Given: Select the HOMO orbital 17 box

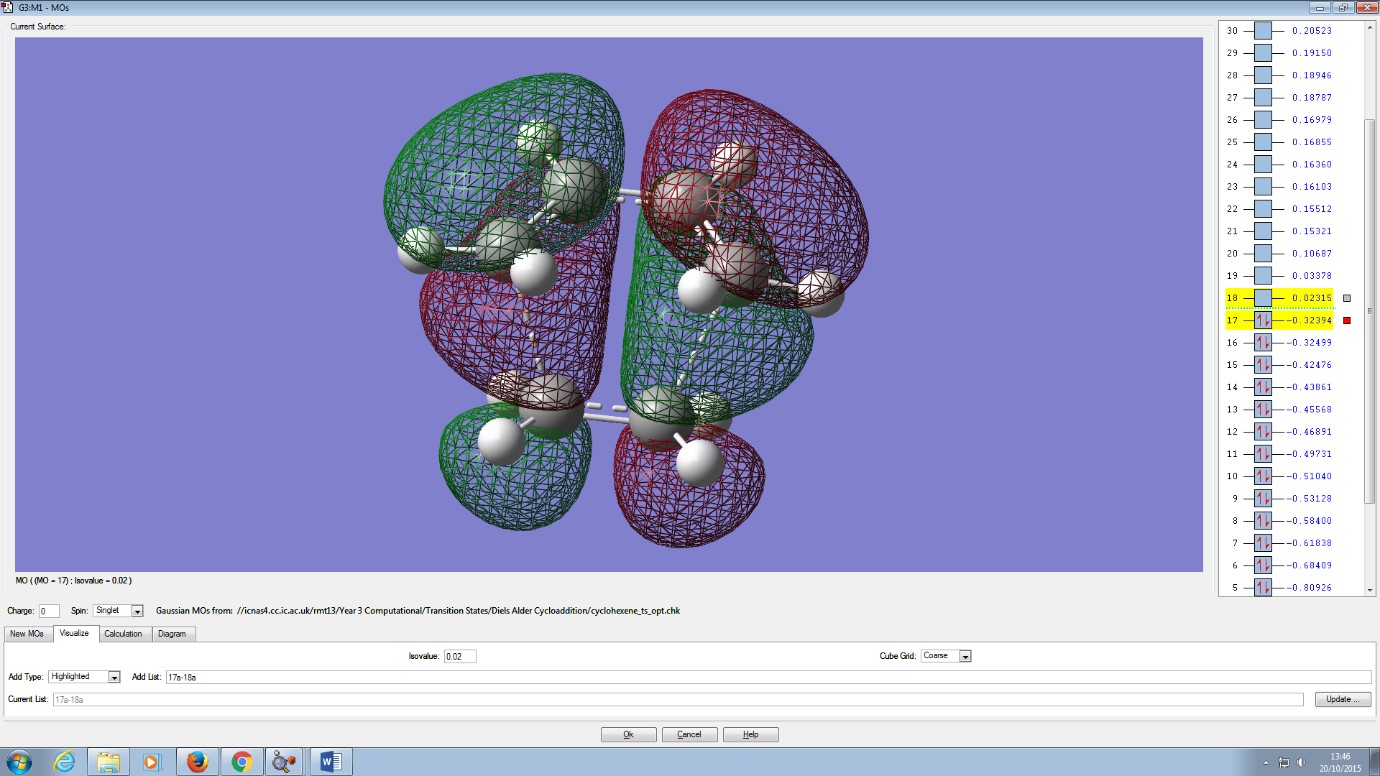Looking at the screenshot, I should 1263,321.
